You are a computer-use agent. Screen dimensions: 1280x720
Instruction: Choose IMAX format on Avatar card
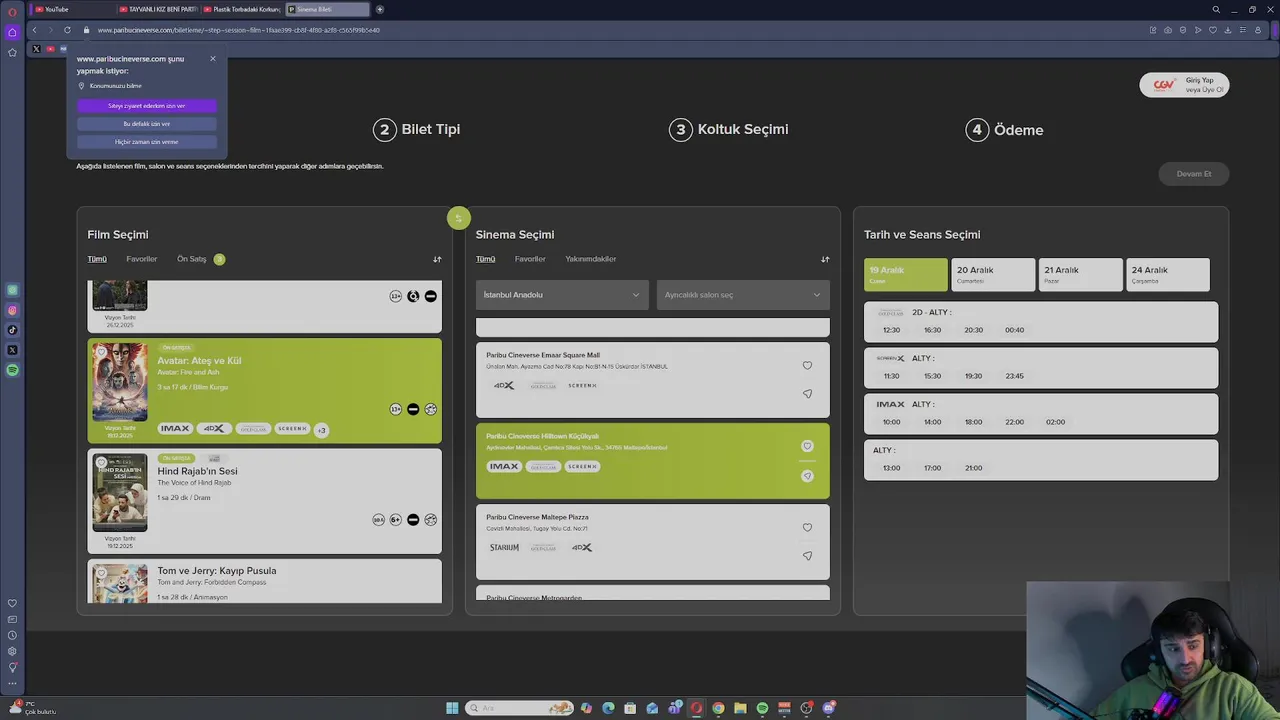point(175,429)
